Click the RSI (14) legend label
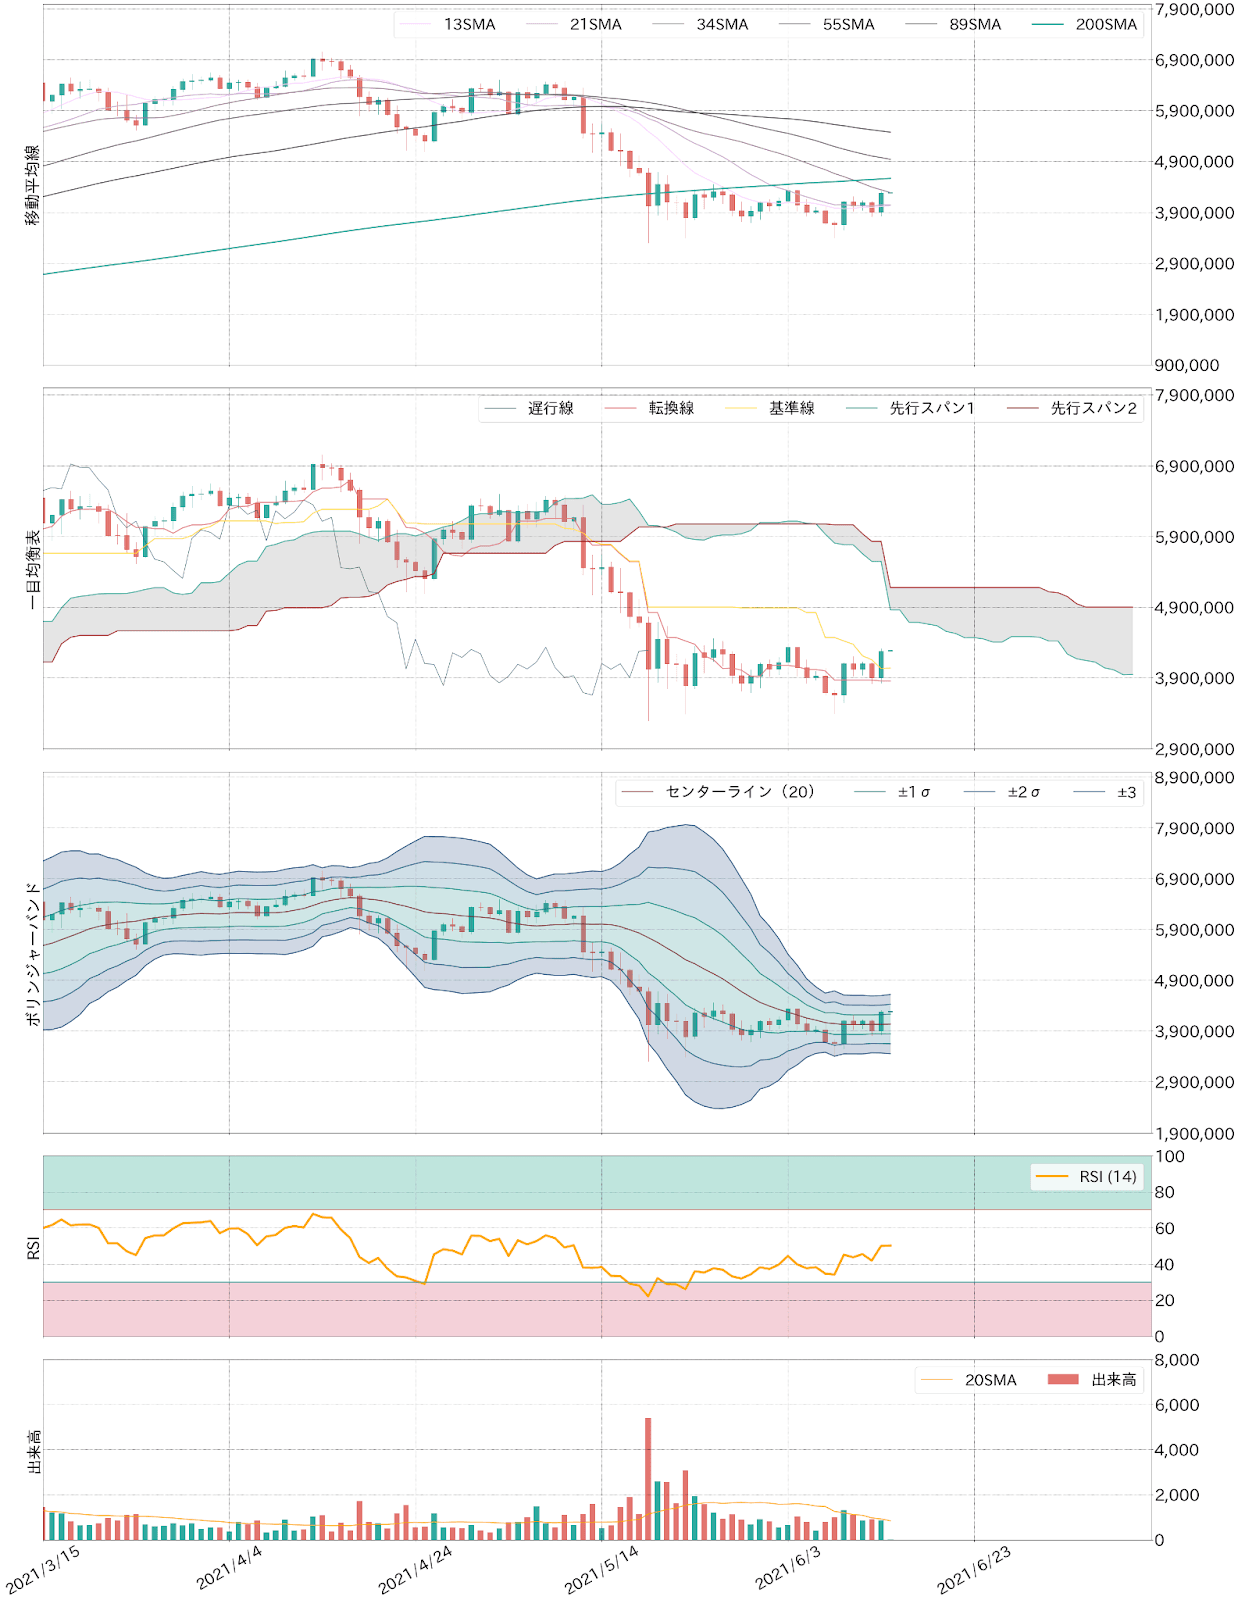Image resolution: width=1238 pixels, height=1600 pixels. pyautogui.click(x=1107, y=1176)
